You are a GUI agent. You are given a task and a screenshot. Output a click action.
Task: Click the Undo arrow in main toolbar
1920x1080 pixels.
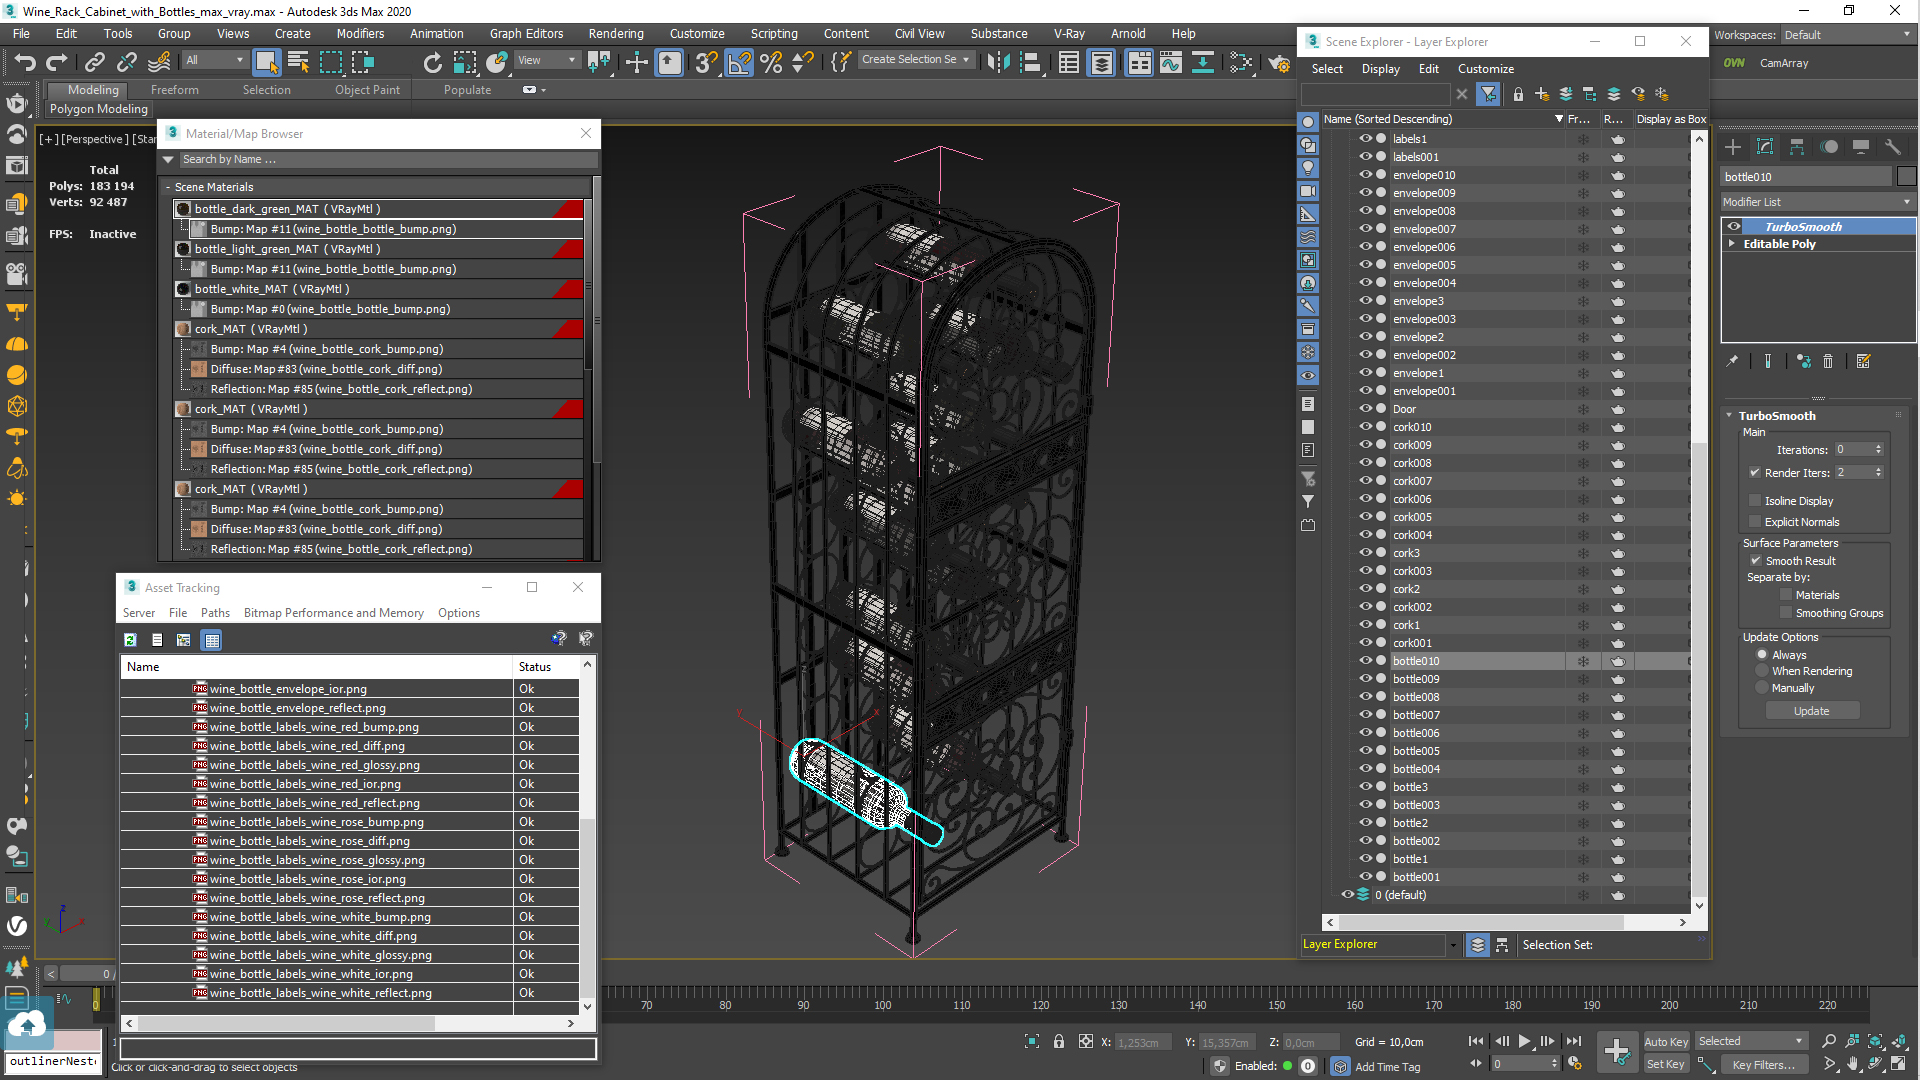pos(24,63)
